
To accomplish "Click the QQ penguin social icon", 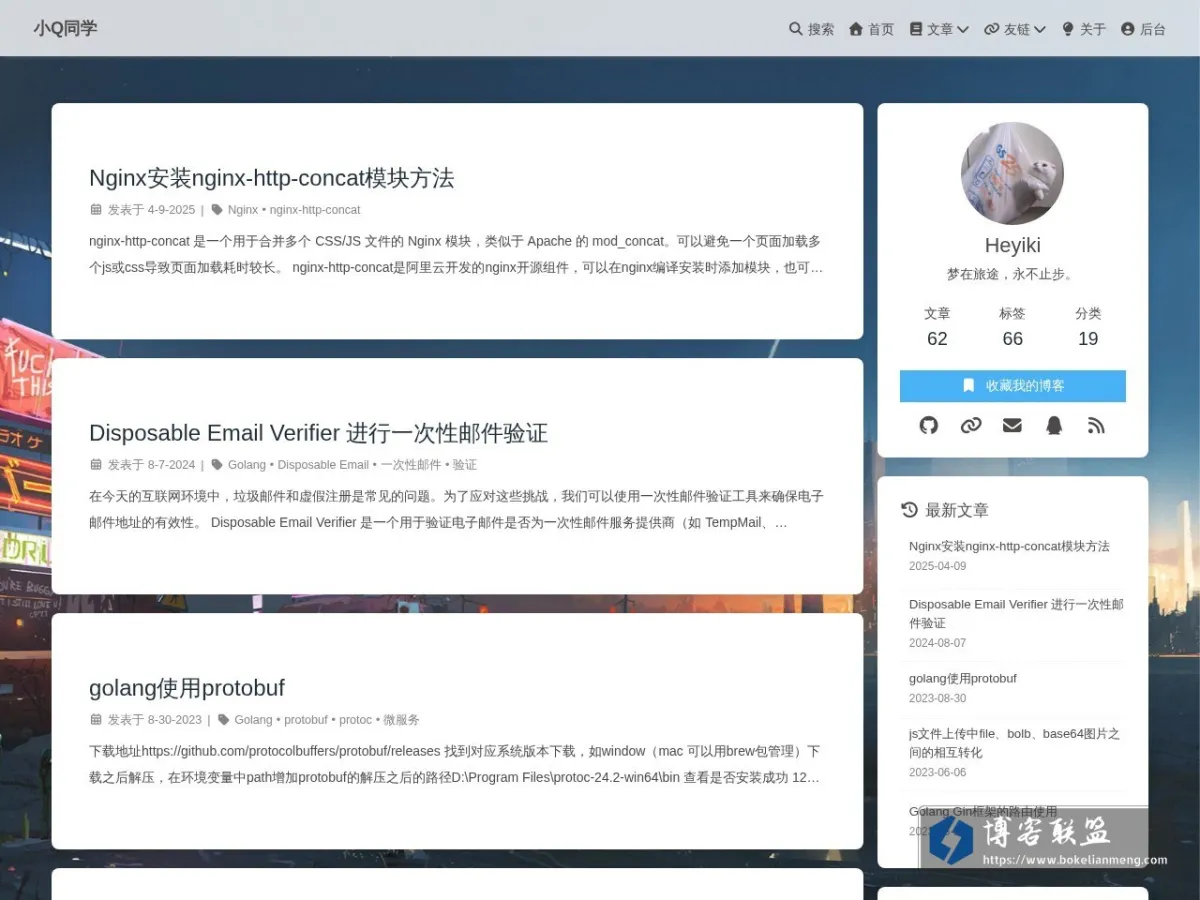I will tap(1054, 425).
